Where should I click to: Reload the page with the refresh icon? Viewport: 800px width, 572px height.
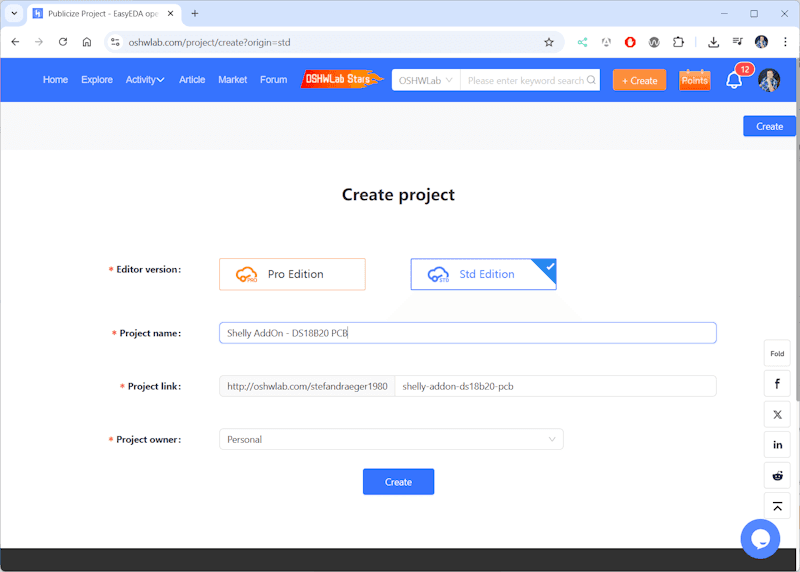63,42
